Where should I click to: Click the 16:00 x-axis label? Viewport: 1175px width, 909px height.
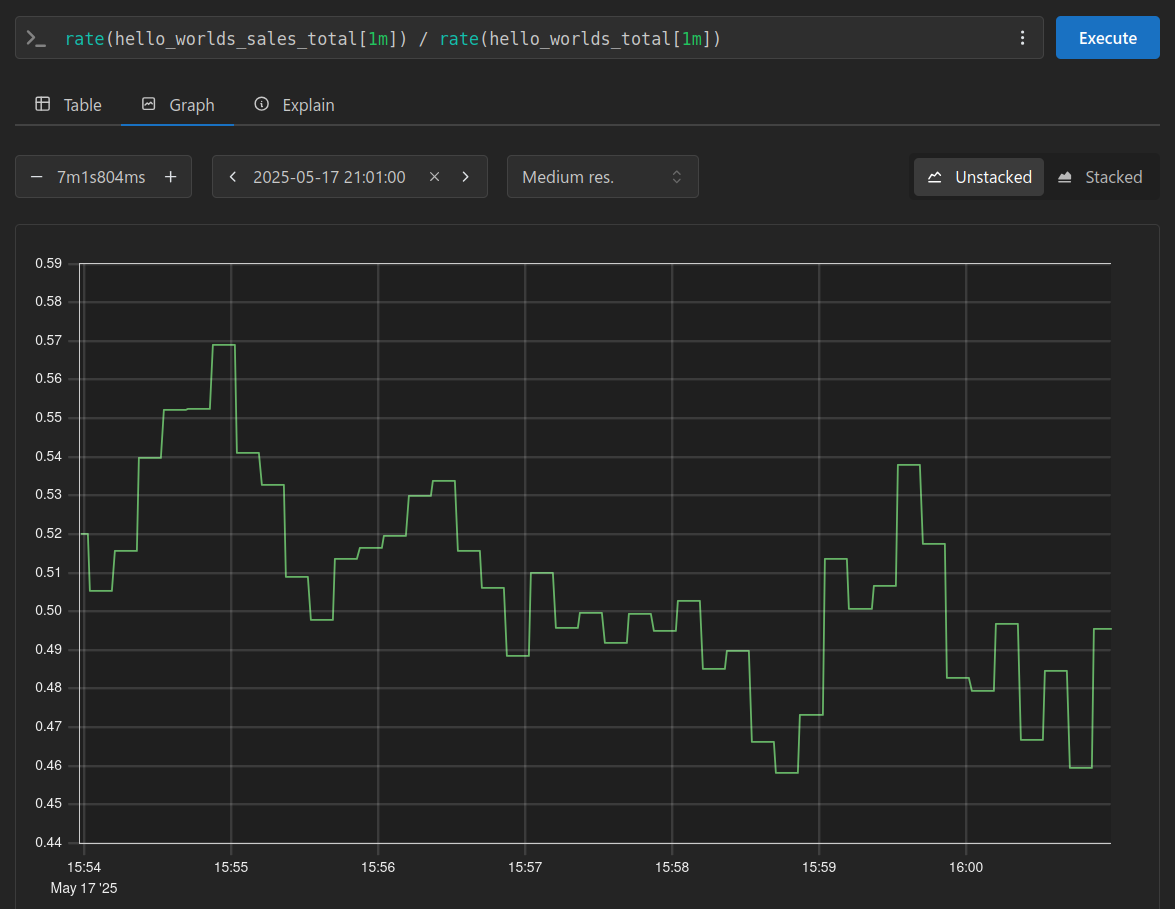pos(966,867)
